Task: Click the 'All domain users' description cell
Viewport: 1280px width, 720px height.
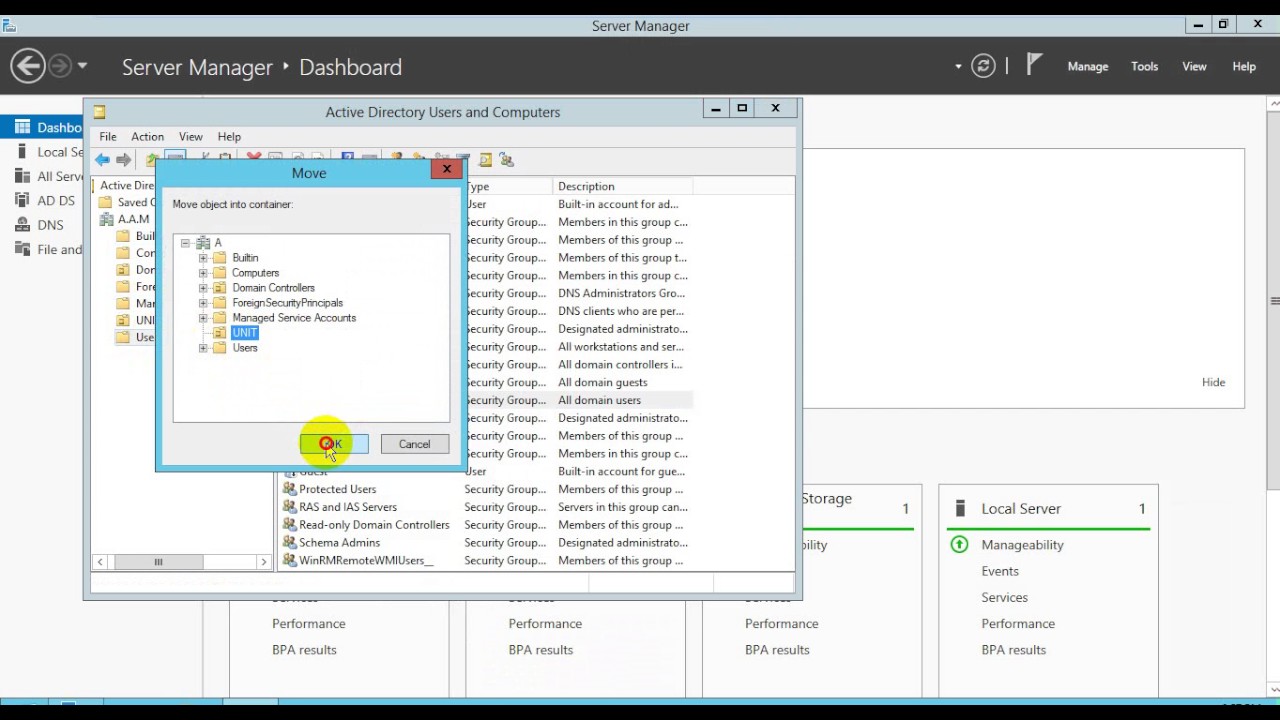Action: tap(600, 400)
